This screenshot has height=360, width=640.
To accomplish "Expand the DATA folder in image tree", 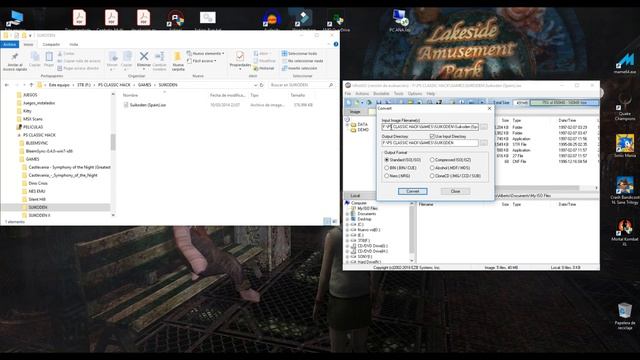I will coord(348,124).
